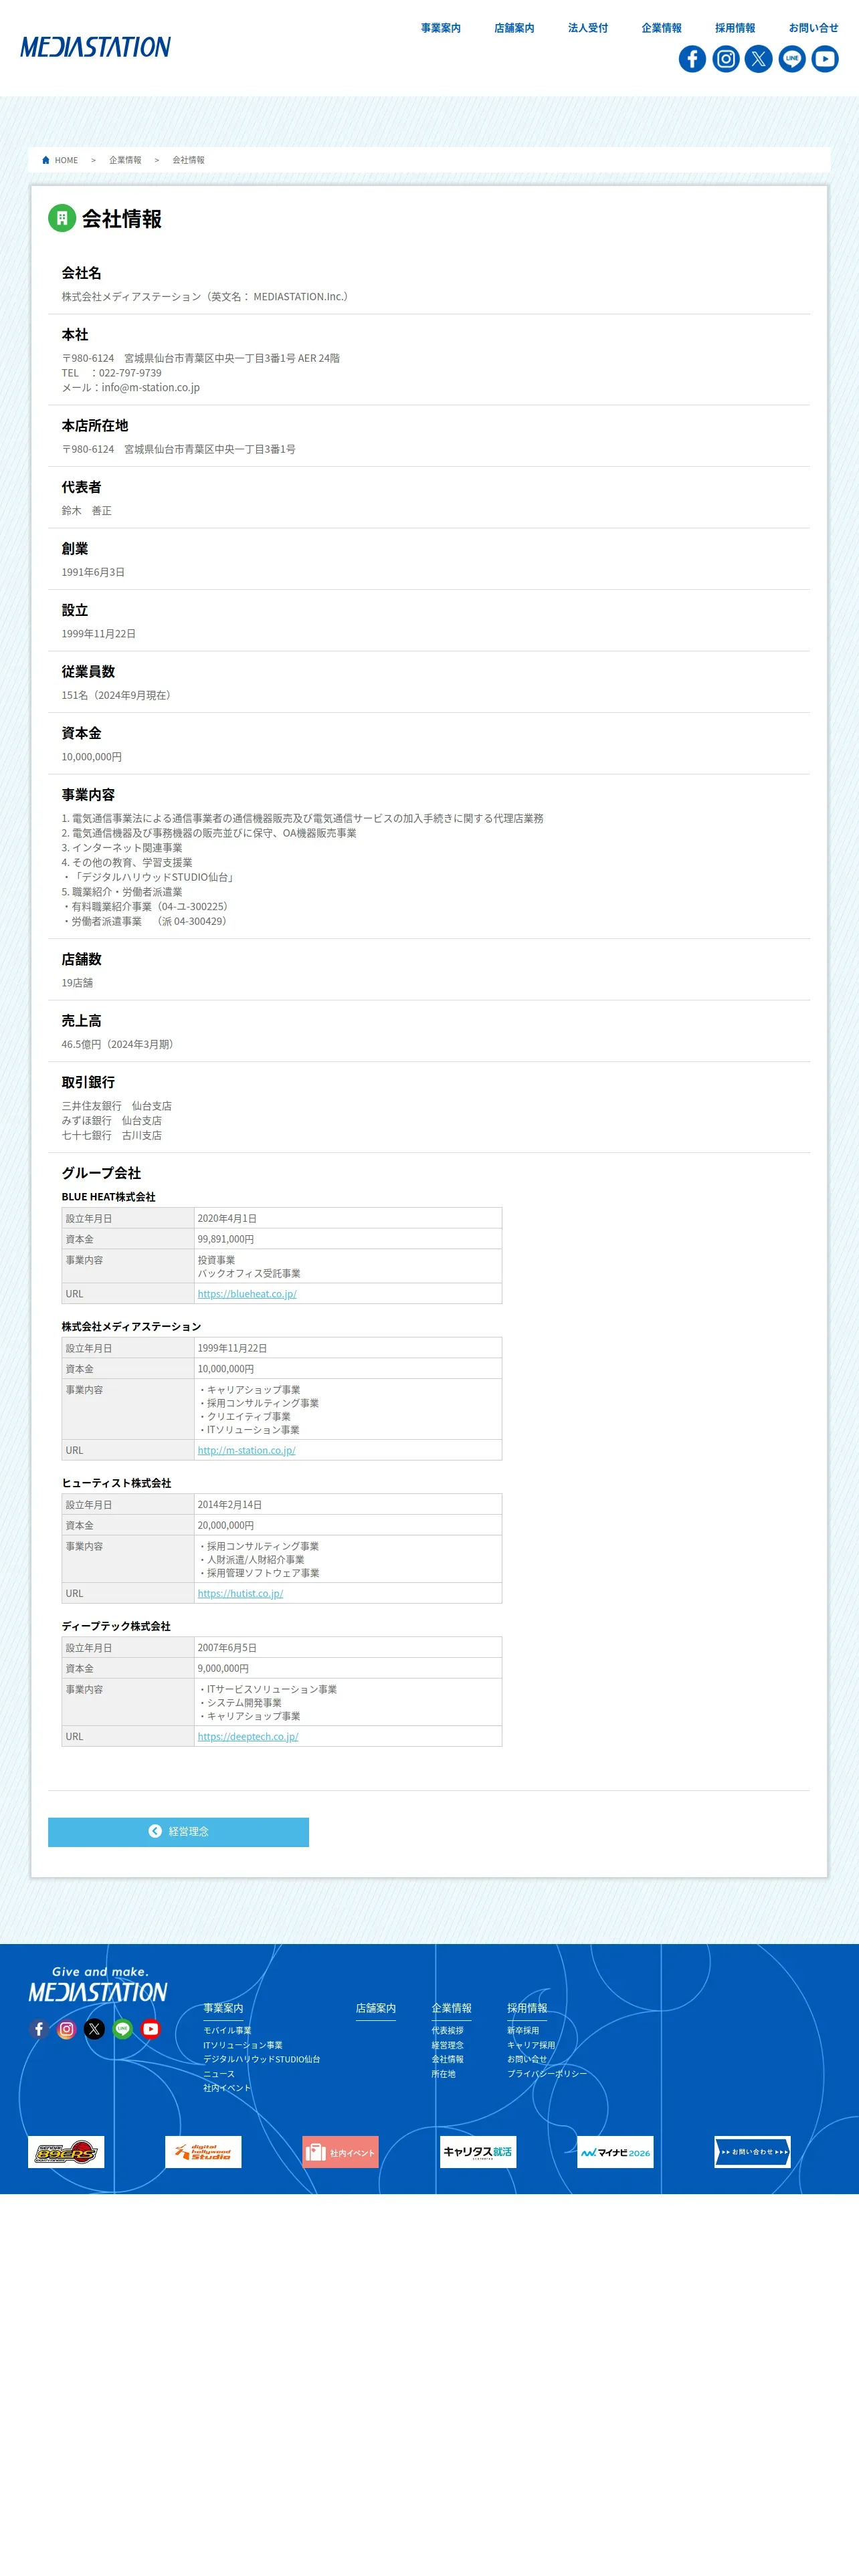This screenshot has height=2576, width=859.
Task: Click the お問い合わせ footer banner
Action: coord(752,2152)
